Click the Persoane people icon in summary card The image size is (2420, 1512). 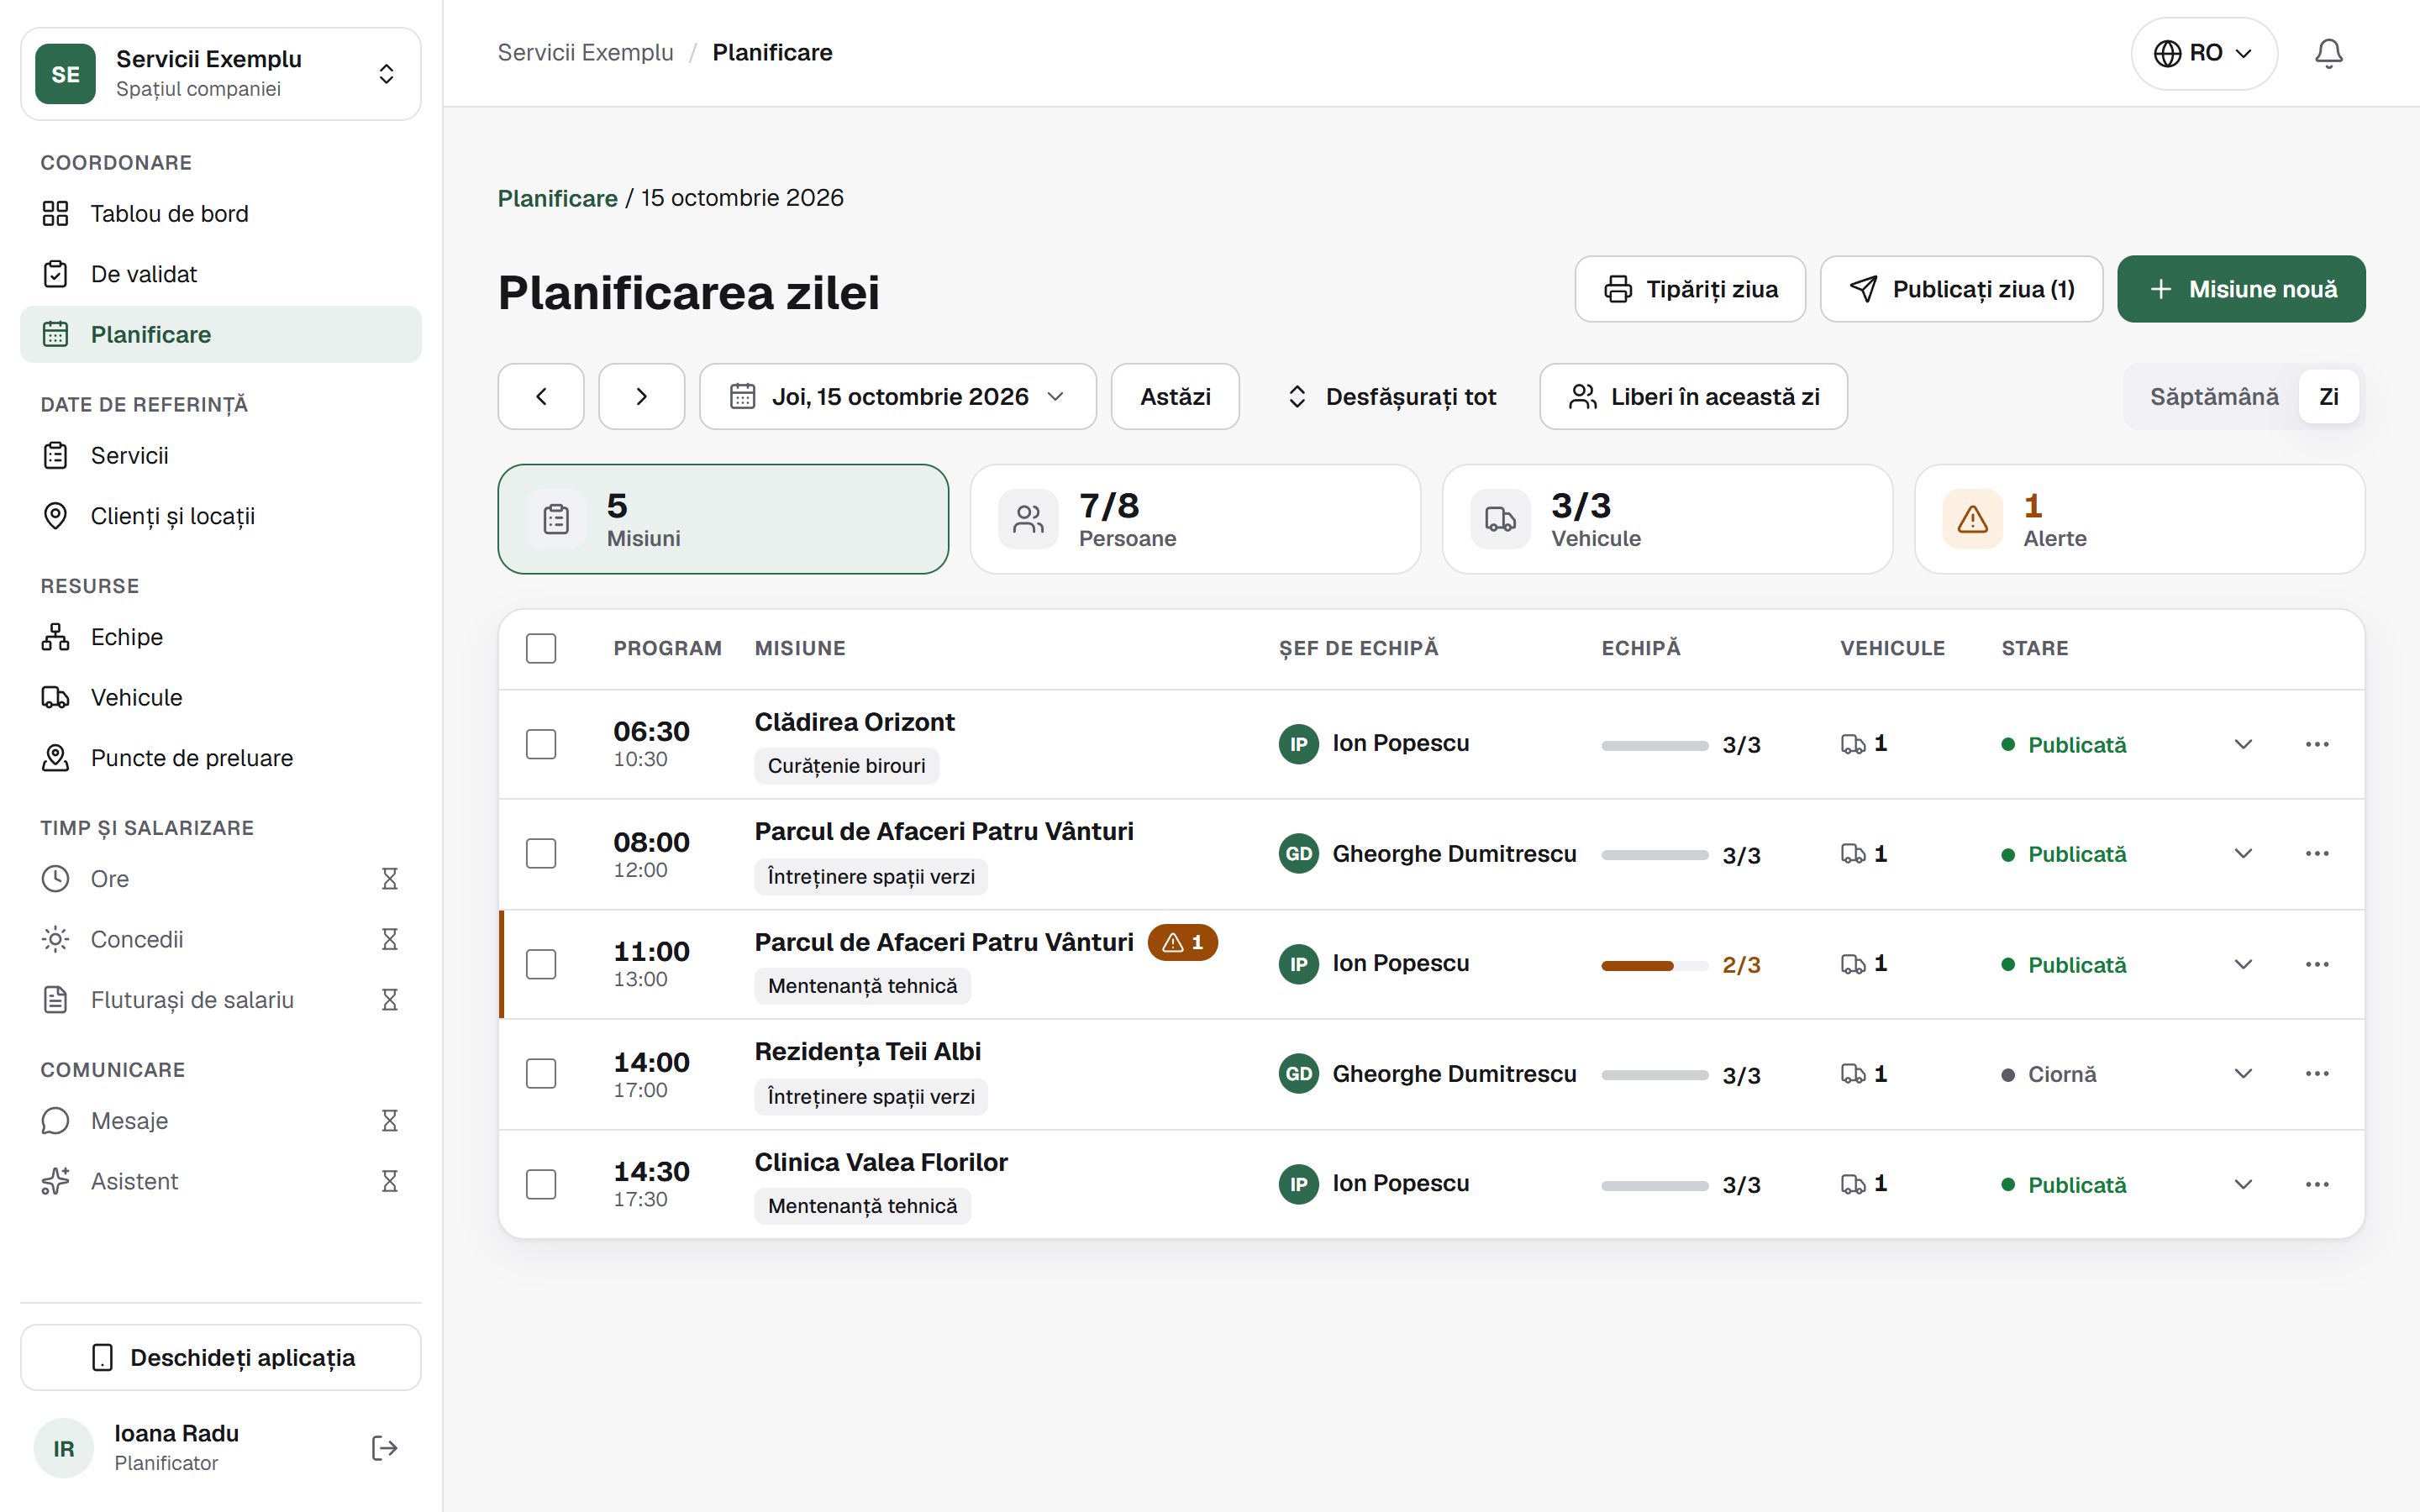1028,519
